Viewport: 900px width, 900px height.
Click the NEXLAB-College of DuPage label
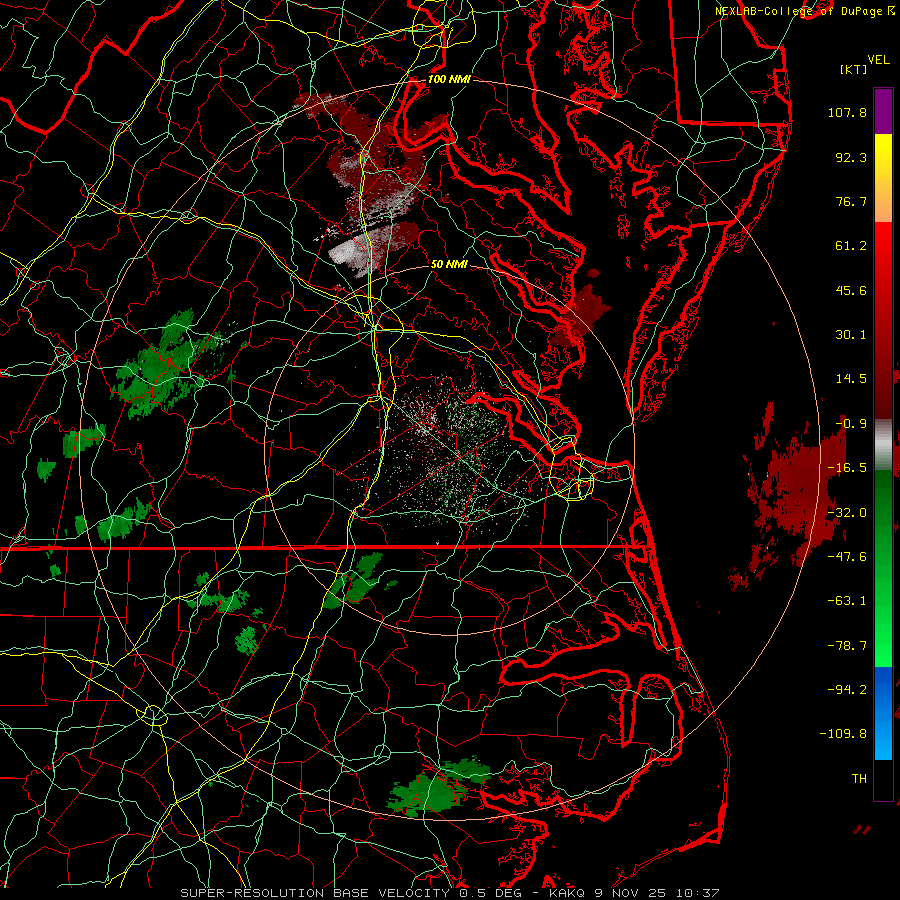pyautogui.click(x=800, y=11)
